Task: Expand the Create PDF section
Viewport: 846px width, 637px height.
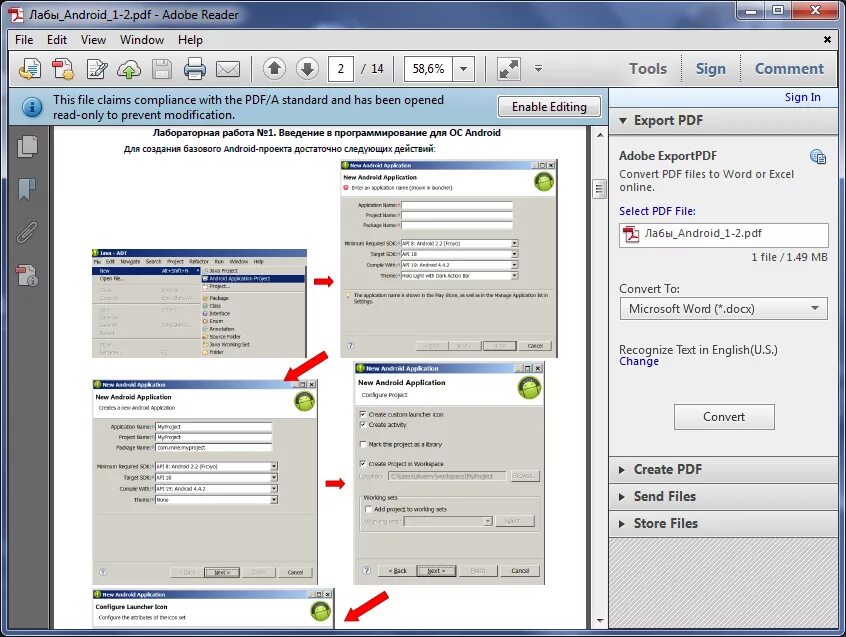Action: pyautogui.click(x=723, y=469)
